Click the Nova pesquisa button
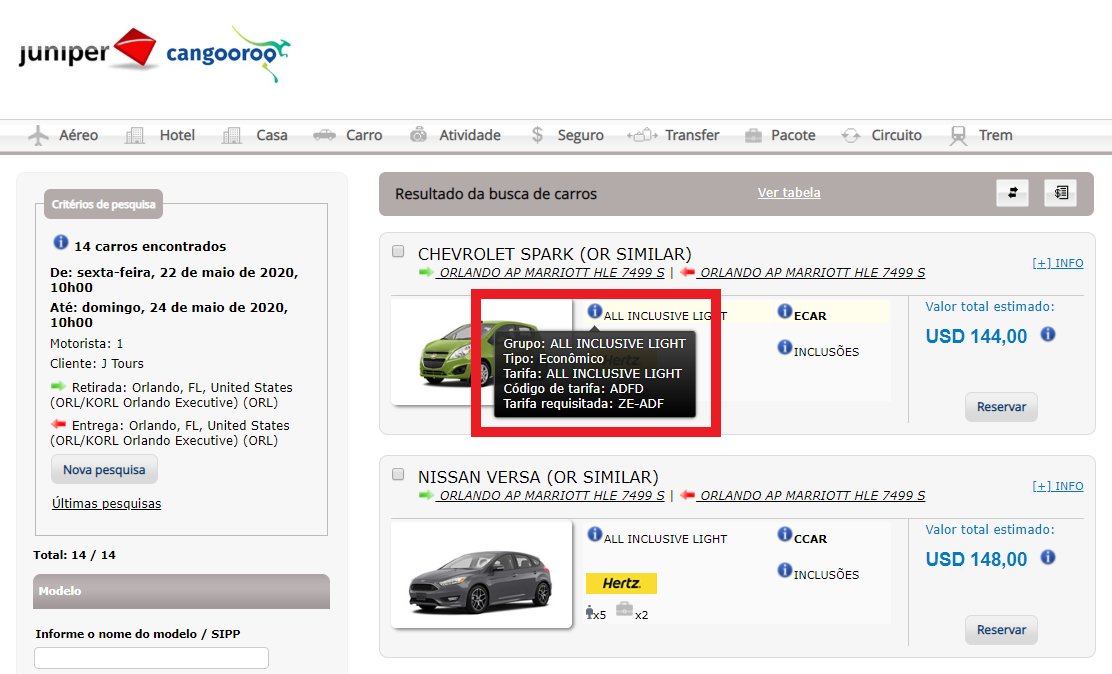Image resolution: width=1112 pixels, height=674 pixels. (x=104, y=470)
